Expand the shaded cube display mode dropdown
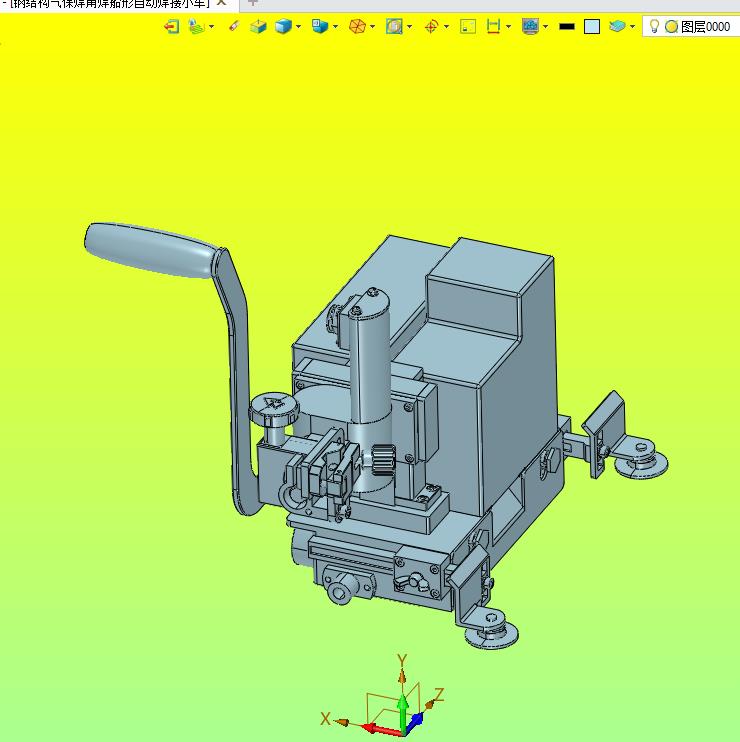This screenshot has width=740, height=742. (299, 26)
